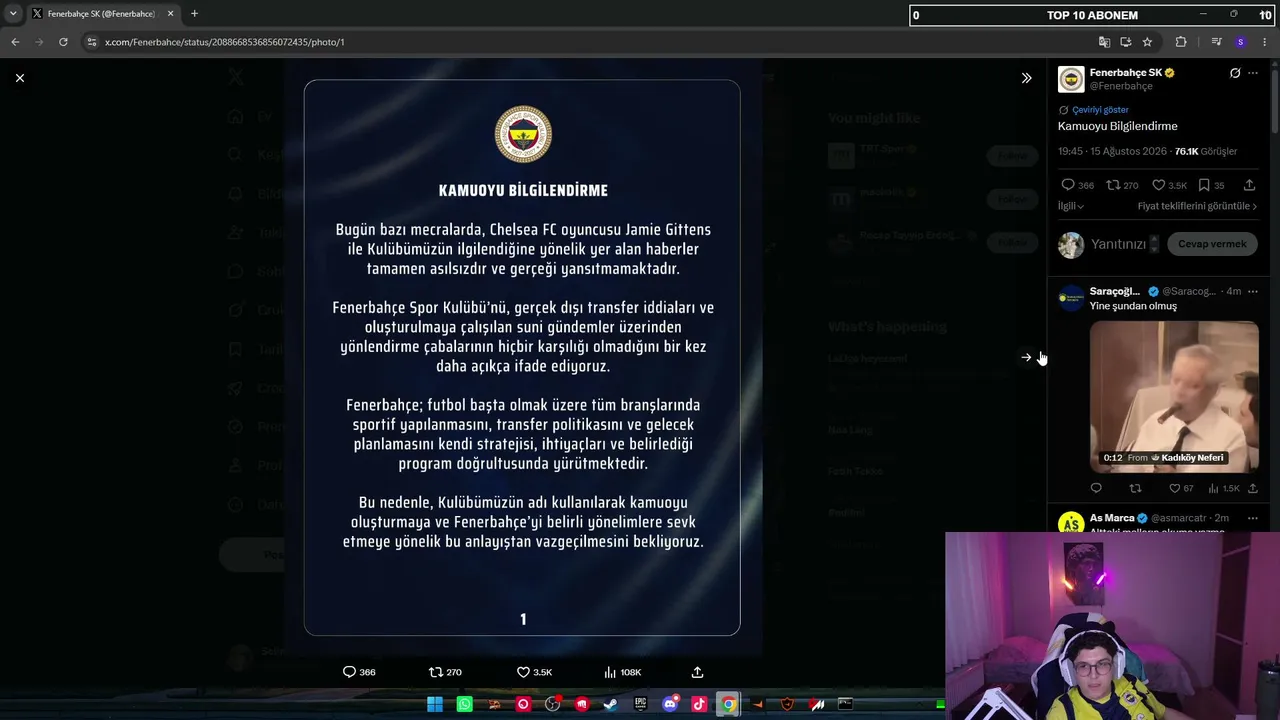Install app icon in the address bar
Viewport: 1280px width, 720px height.
tap(1126, 42)
